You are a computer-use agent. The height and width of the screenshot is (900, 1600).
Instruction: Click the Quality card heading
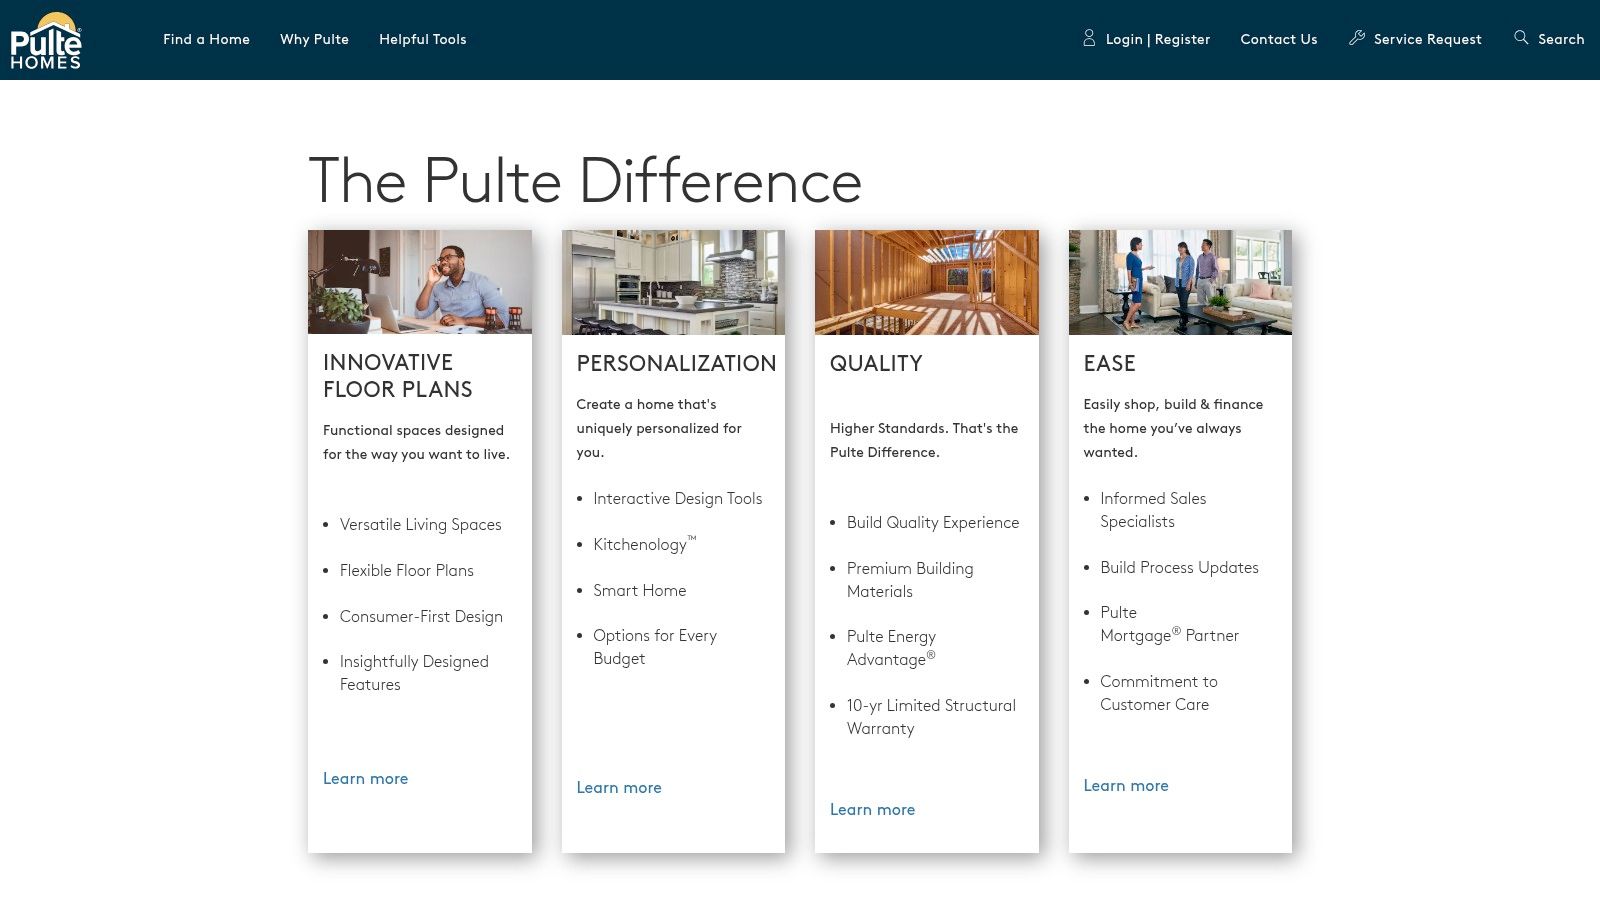876,363
